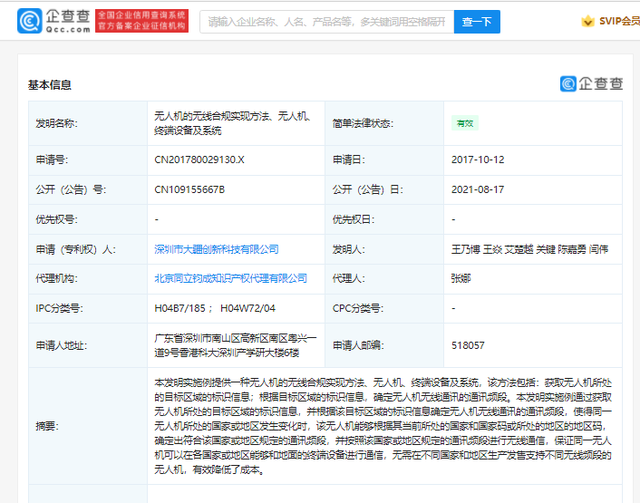Screen dimensions: 640x503
Task: Click the publication date 2021-08-17
Action: [477, 189]
